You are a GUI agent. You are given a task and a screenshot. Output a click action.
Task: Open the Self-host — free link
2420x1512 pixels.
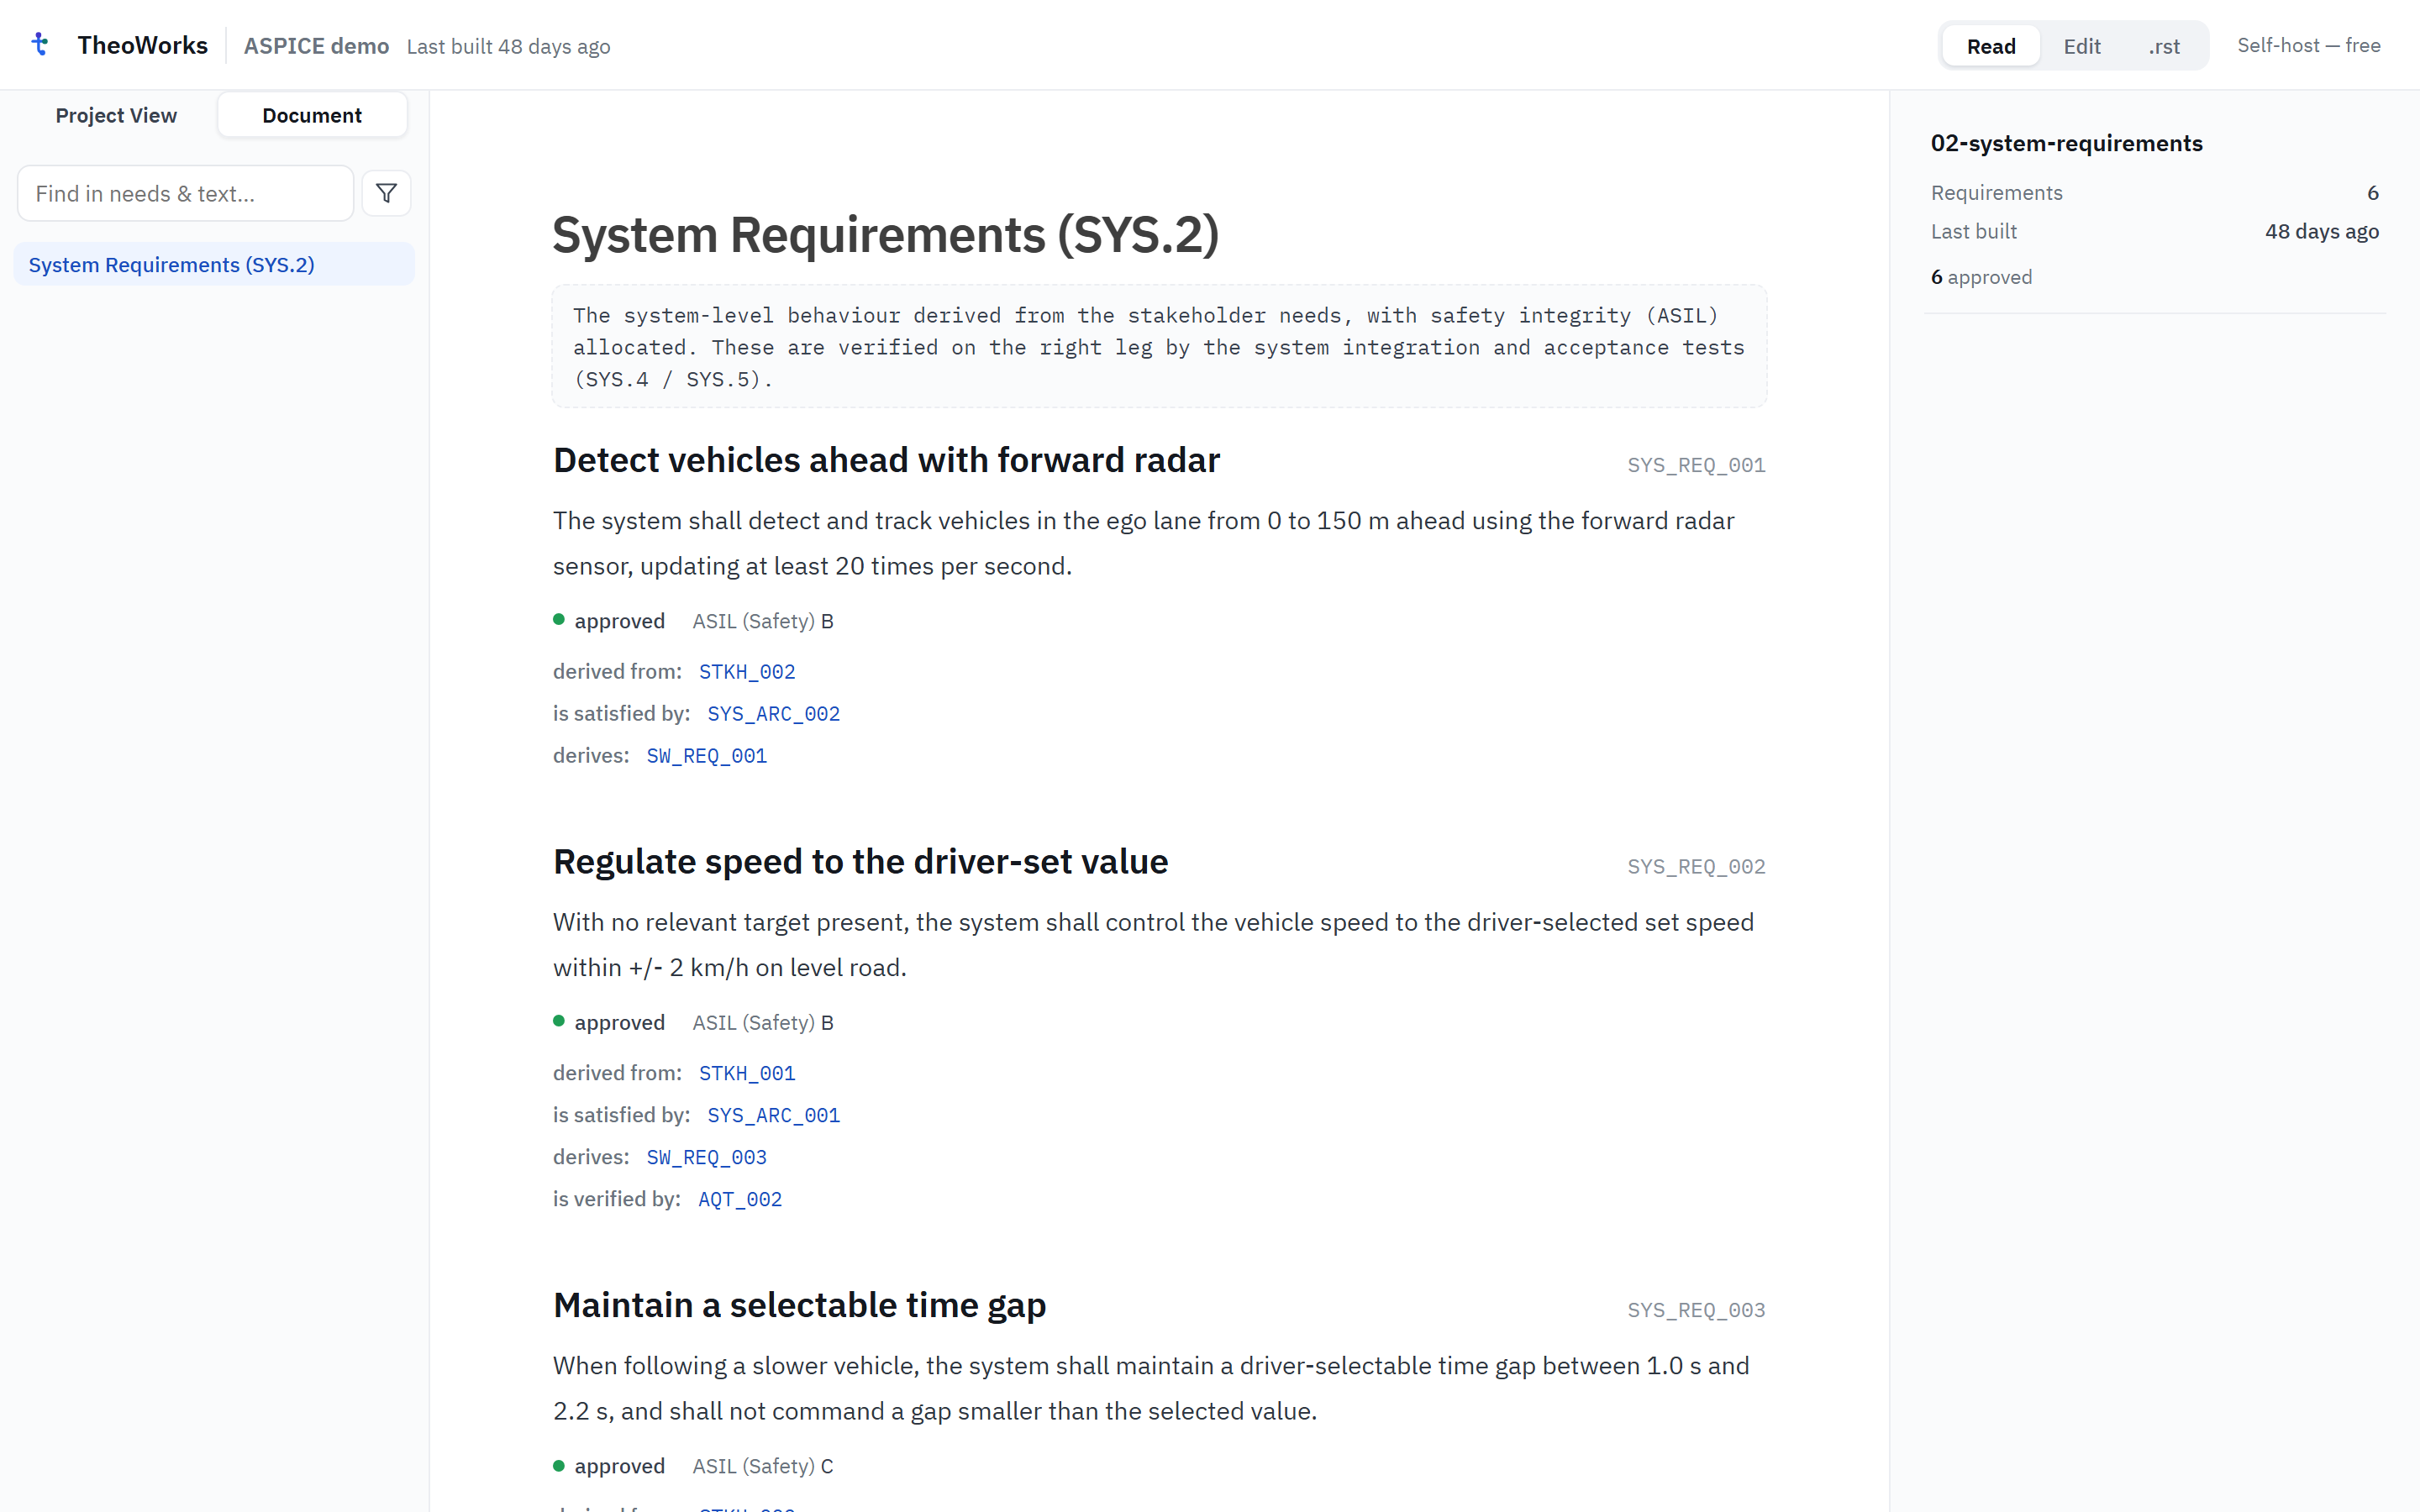2308,45
